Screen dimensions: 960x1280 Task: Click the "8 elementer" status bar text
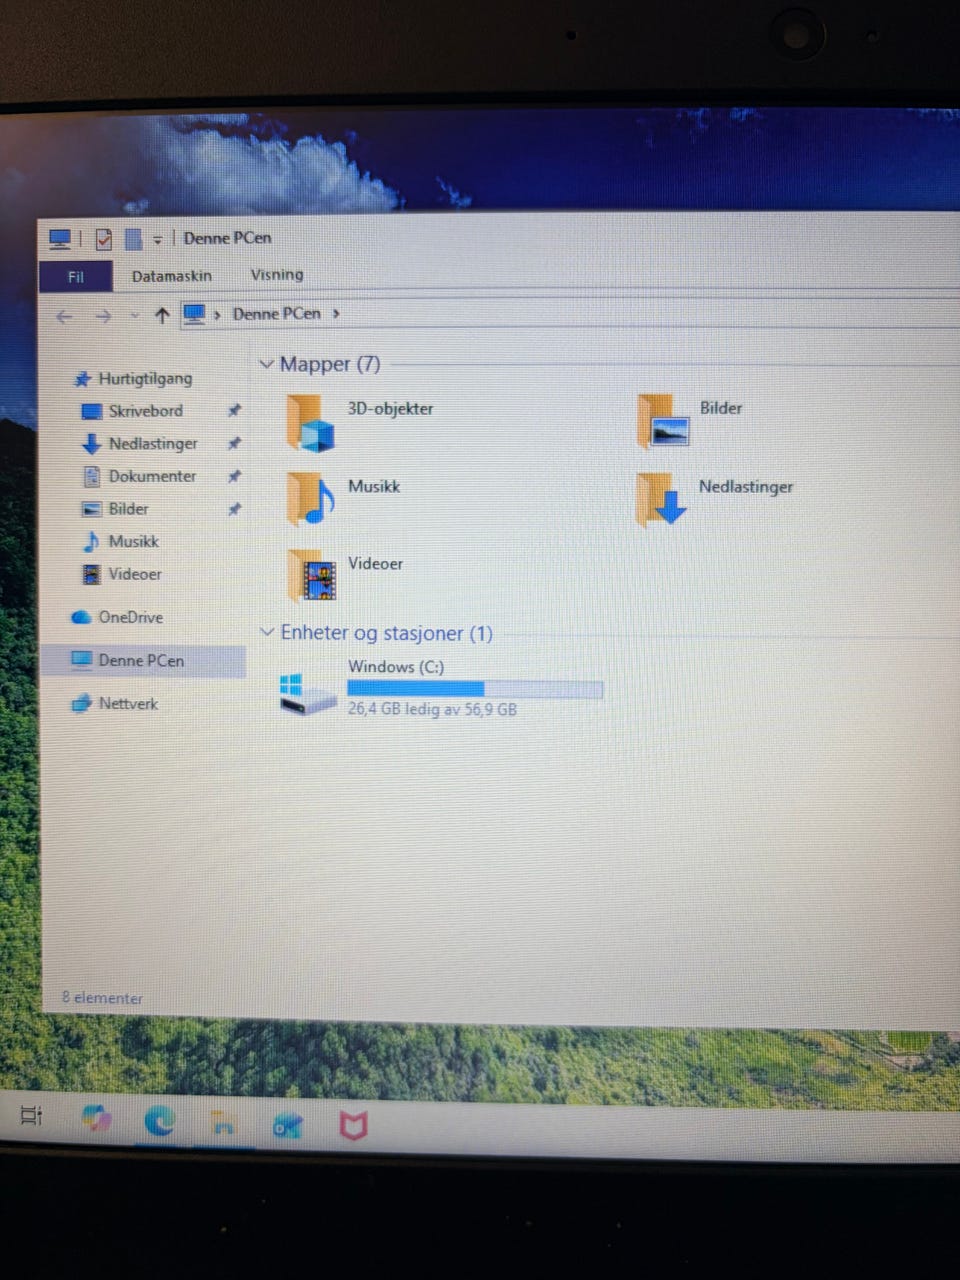coord(102,998)
